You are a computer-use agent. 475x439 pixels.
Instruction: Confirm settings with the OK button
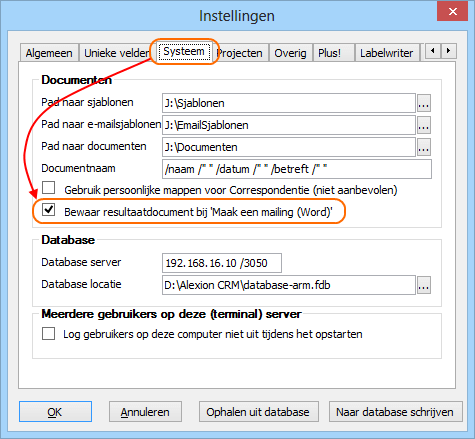[55, 412]
